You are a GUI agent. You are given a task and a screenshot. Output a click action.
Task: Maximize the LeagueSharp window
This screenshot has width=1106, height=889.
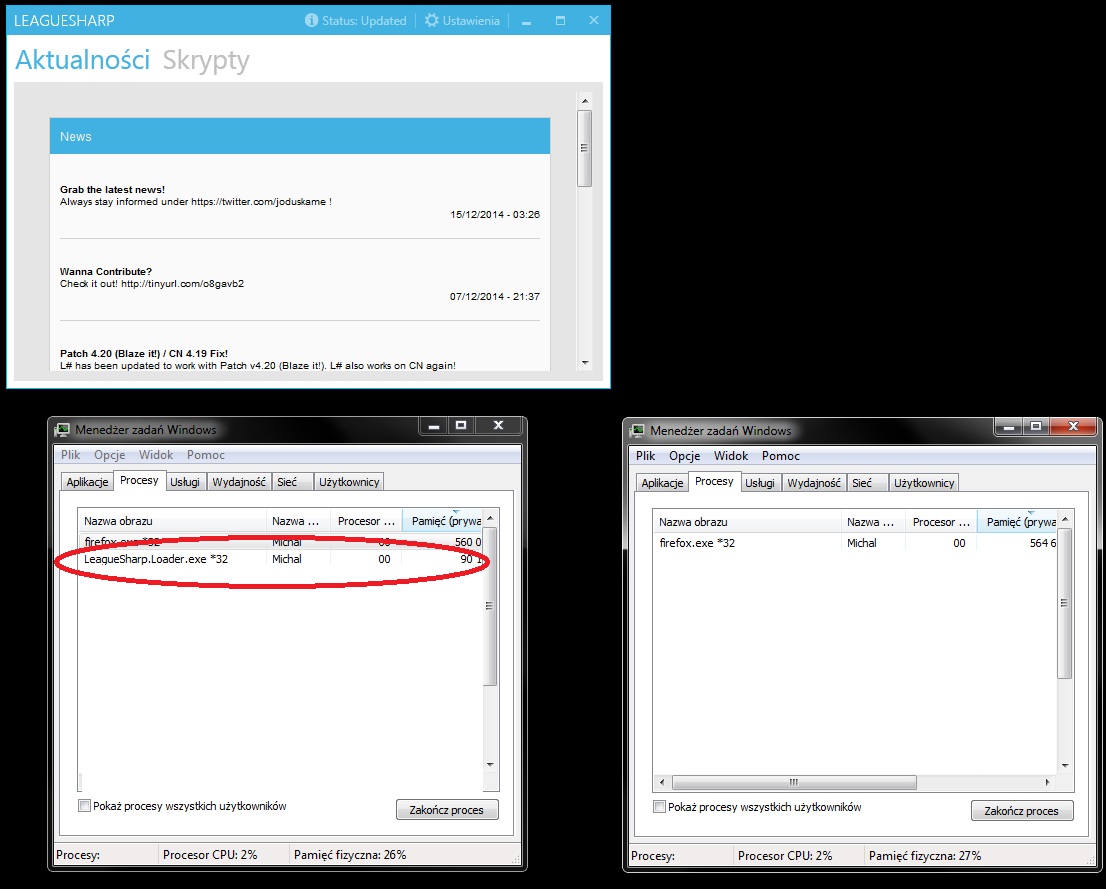click(x=560, y=20)
